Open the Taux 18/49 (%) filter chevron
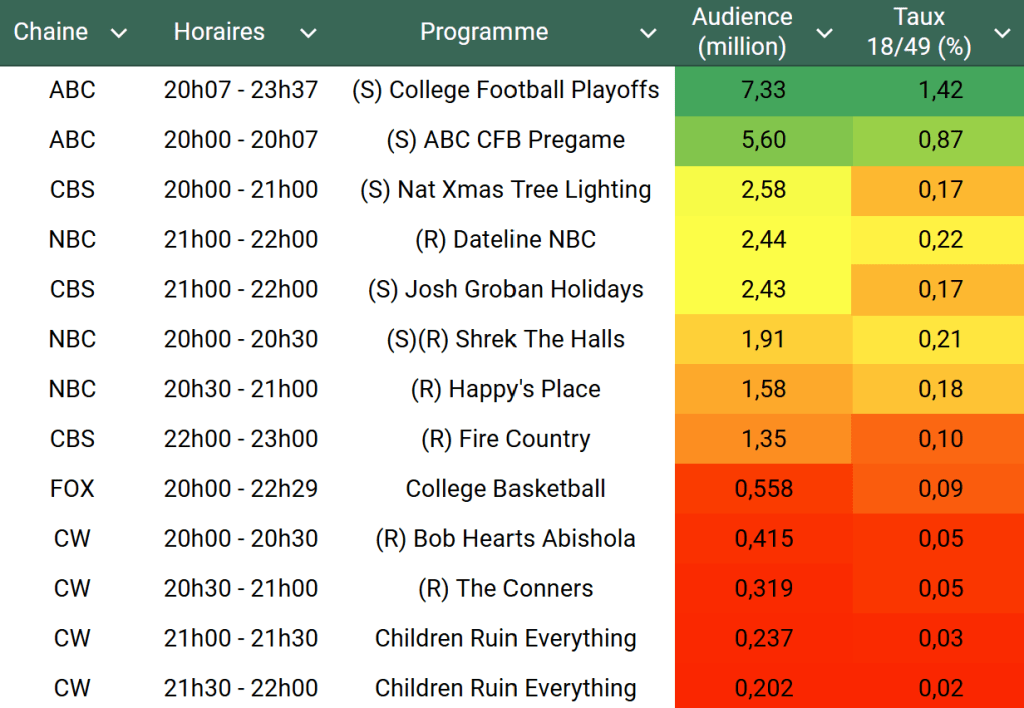 (1002, 33)
